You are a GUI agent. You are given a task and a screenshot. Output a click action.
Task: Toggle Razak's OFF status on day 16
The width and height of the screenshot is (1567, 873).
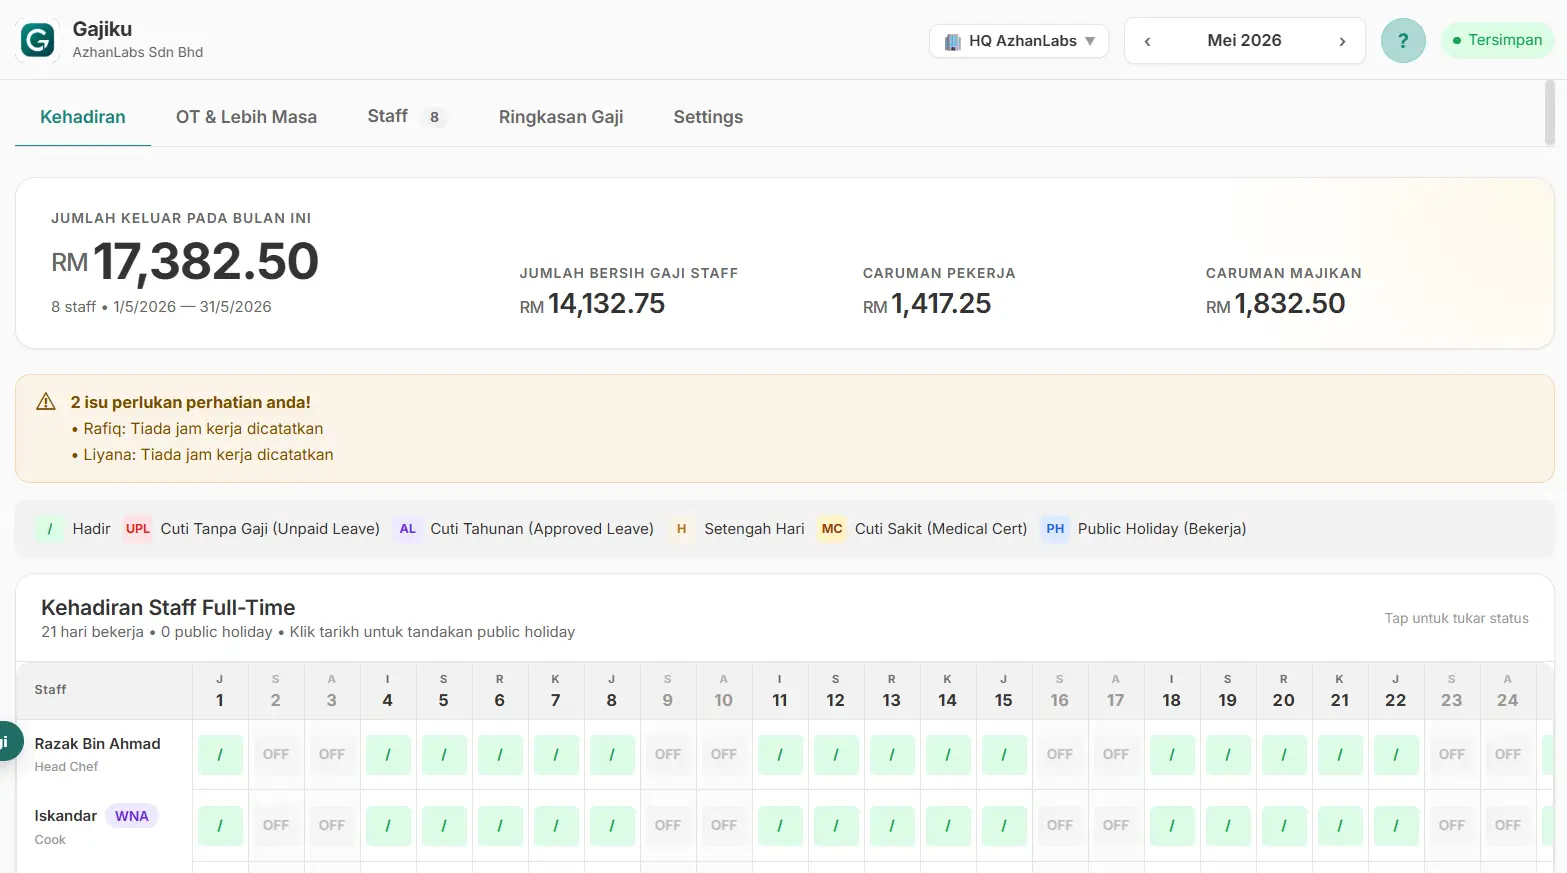(x=1060, y=754)
